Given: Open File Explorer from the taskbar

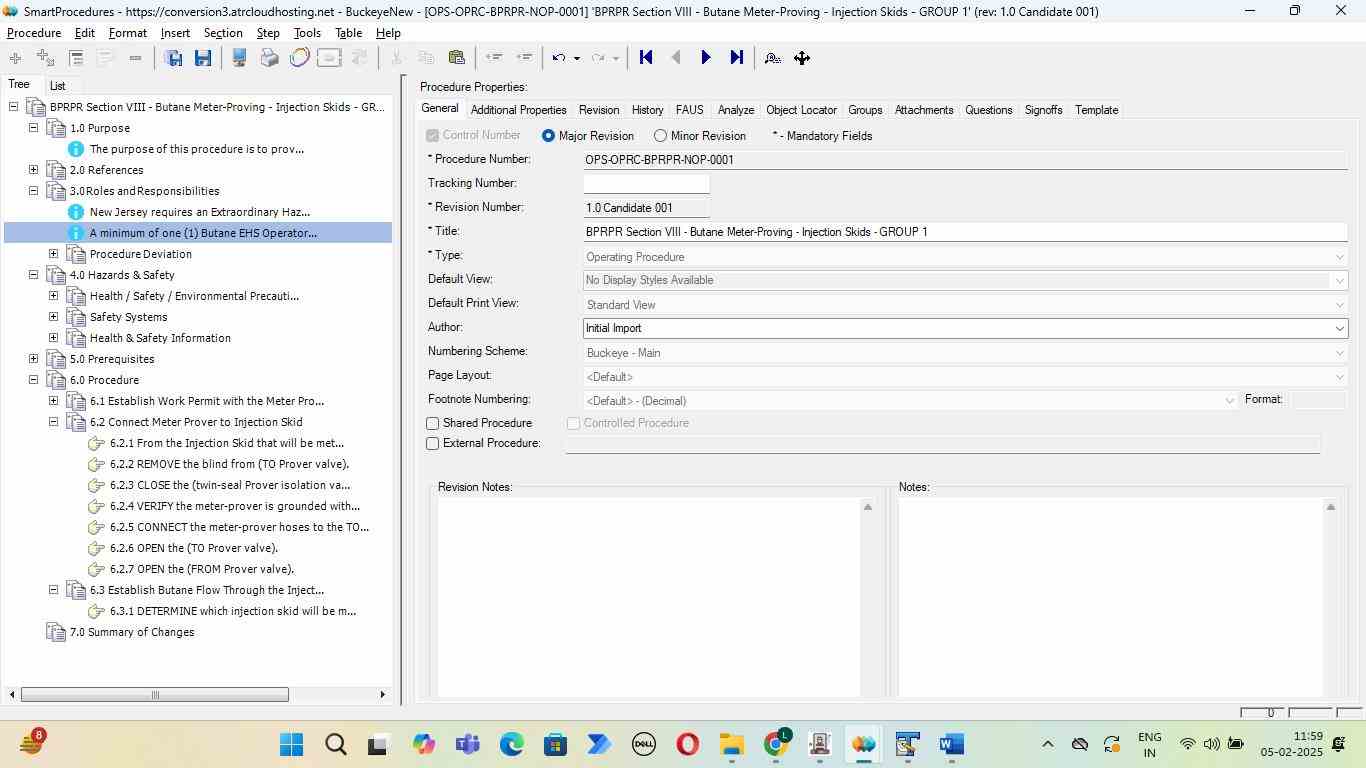Looking at the screenshot, I should coord(732,745).
